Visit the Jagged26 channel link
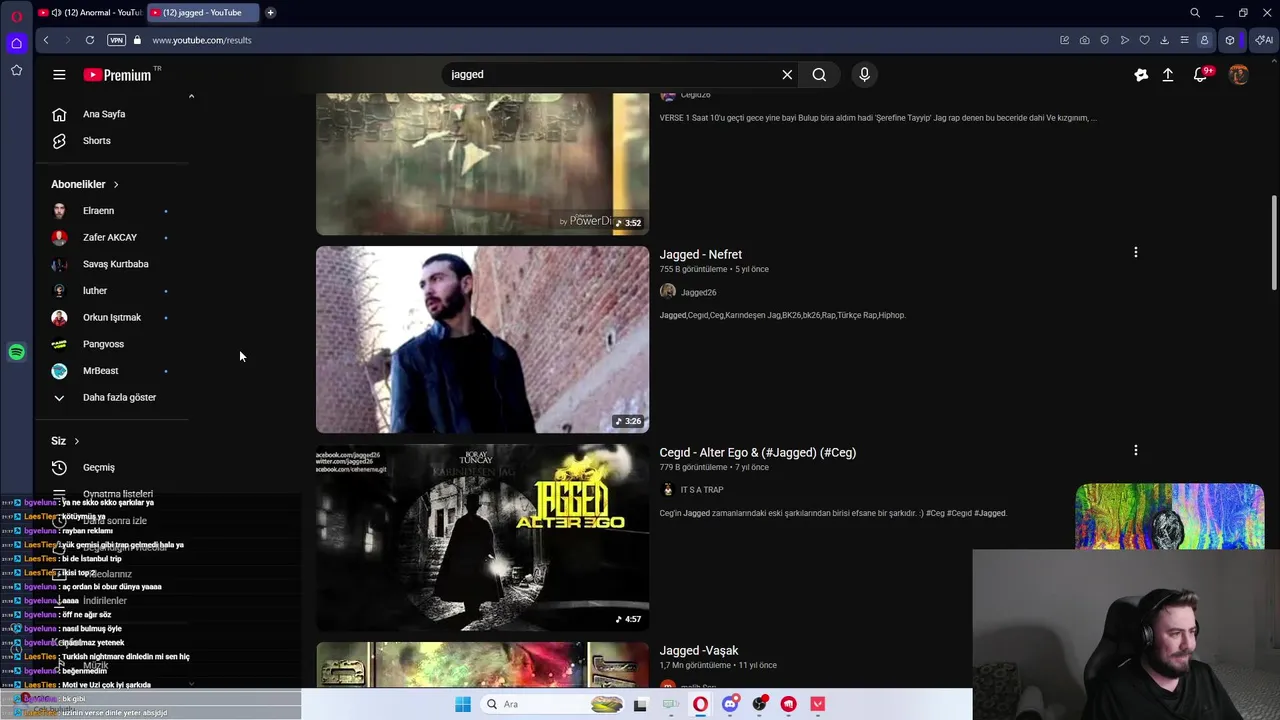Image resolution: width=1280 pixels, height=720 pixels. coord(698,293)
